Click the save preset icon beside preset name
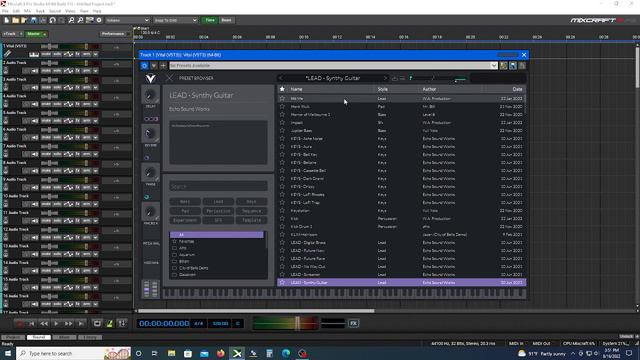Image resolution: width=640 pixels, height=360 pixels. pyautogui.click(x=395, y=78)
